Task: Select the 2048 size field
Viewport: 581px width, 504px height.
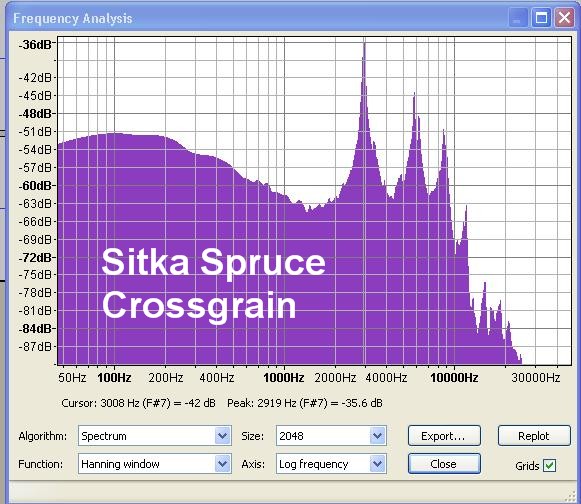Action: 323,436
